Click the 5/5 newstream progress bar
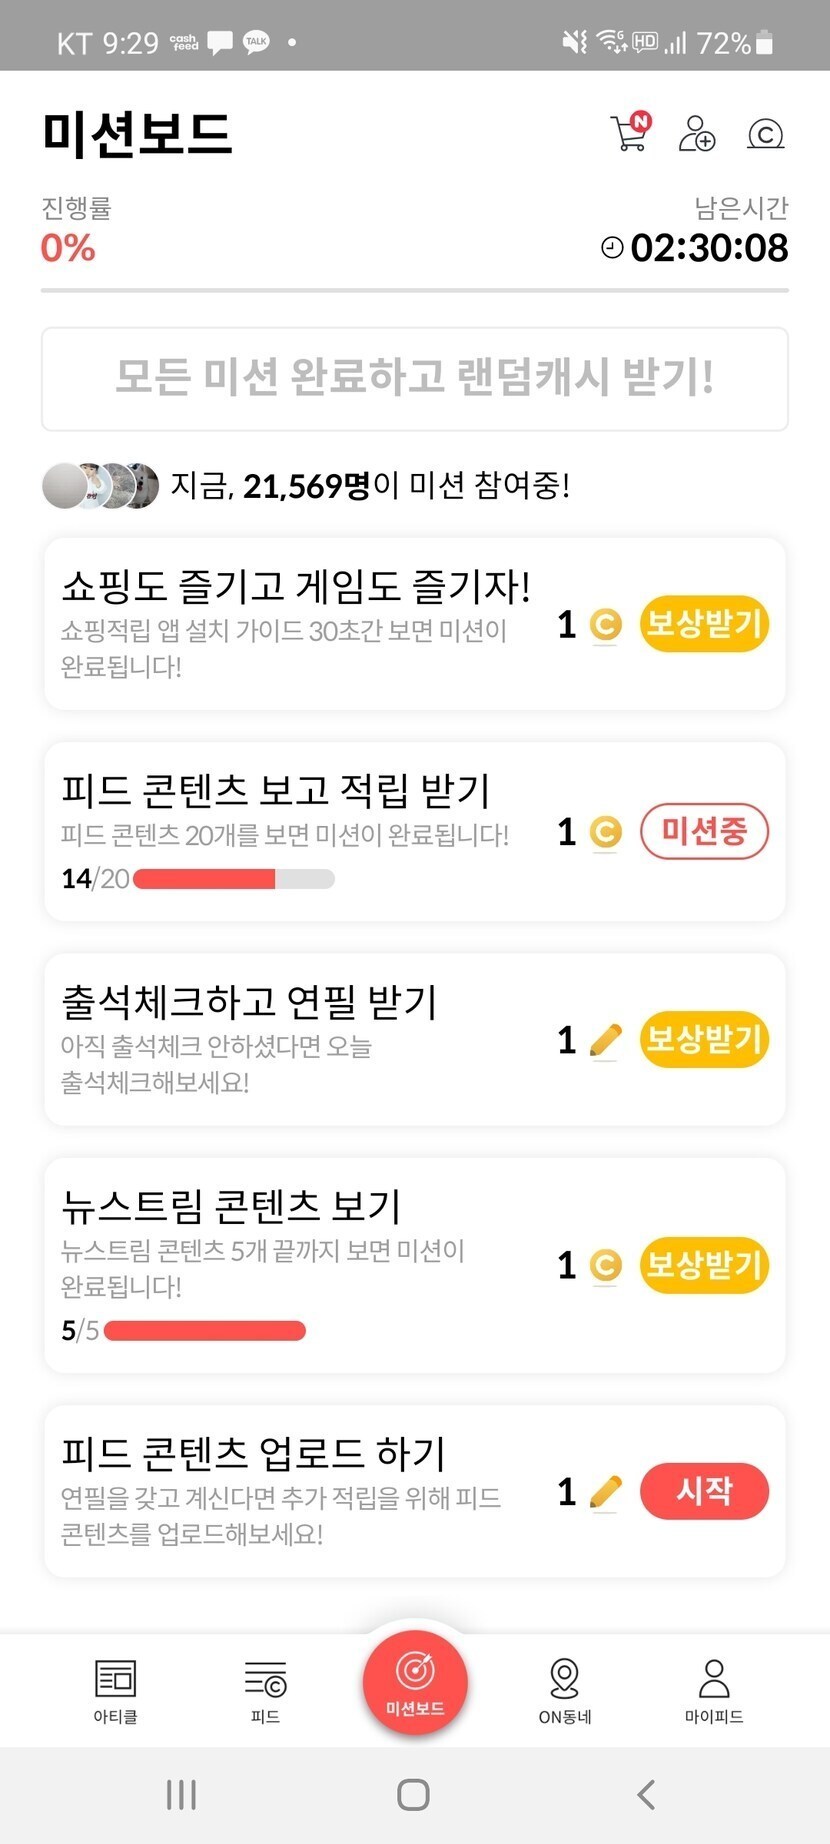The height and width of the screenshot is (1844, 830). (x=204, y=1331)
